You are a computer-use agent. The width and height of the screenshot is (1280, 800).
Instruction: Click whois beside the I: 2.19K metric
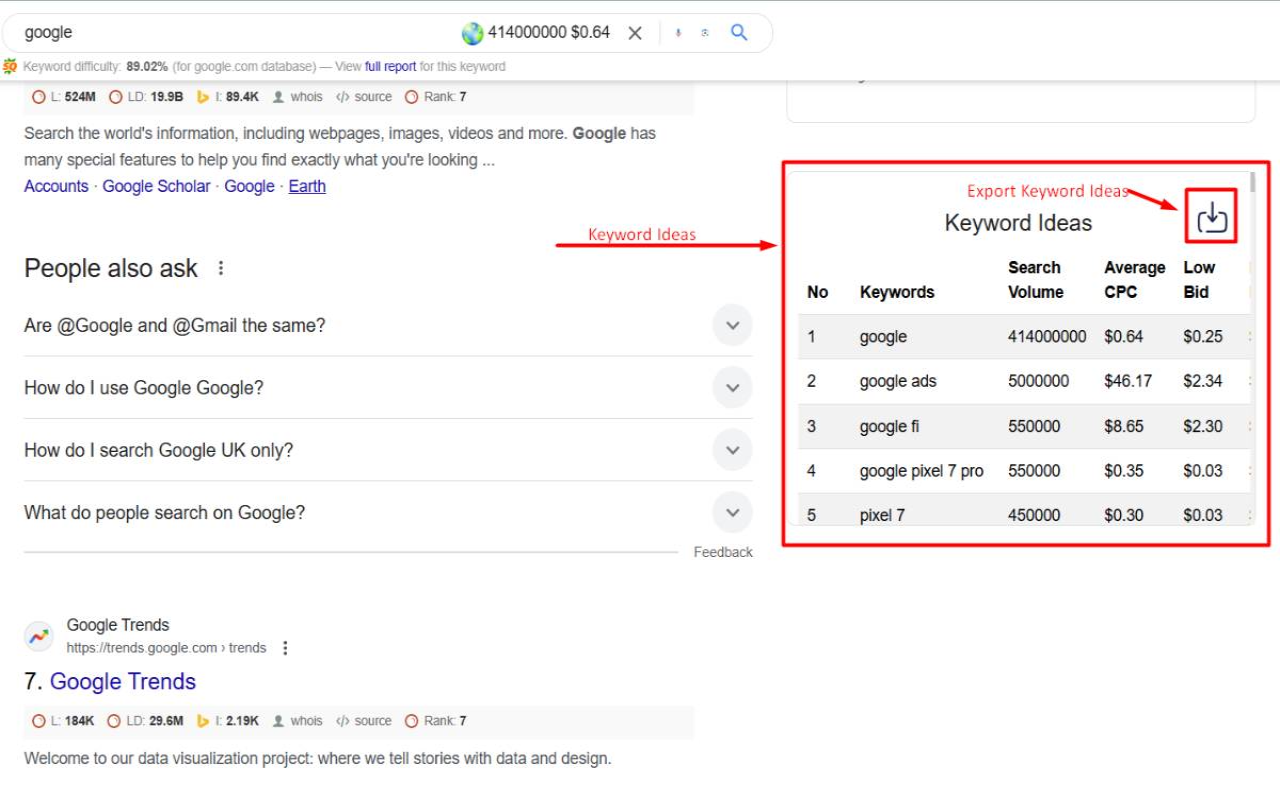[x=298, y=721]
